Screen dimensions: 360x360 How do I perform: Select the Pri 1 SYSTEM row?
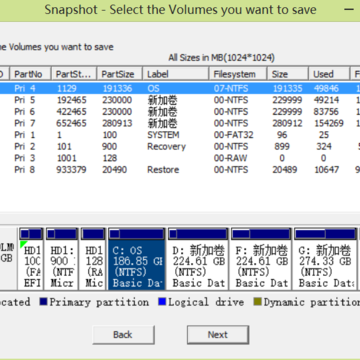(180, 135)
